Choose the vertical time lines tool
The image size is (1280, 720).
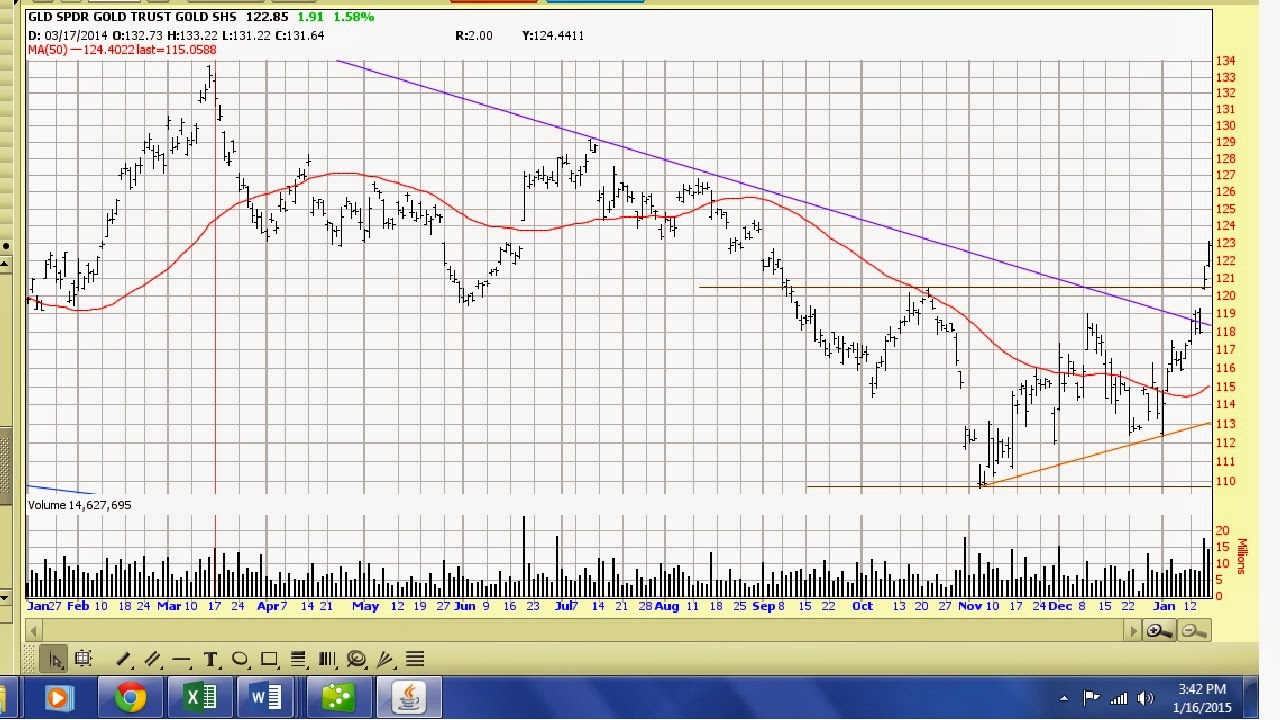coord(327,659)
